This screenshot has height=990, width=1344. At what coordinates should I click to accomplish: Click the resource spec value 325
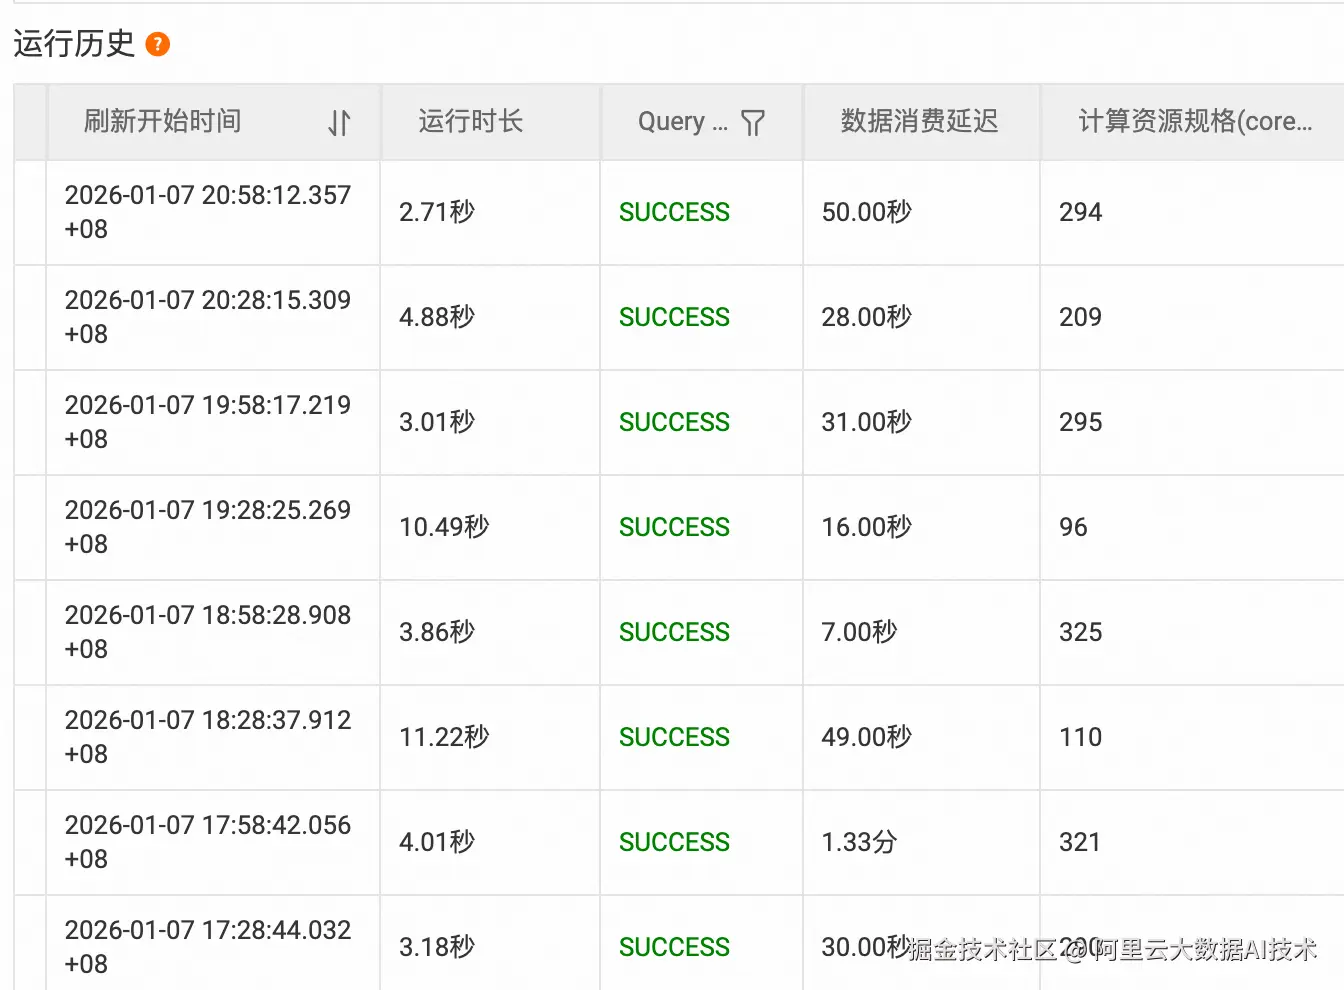click(1080, 632)
